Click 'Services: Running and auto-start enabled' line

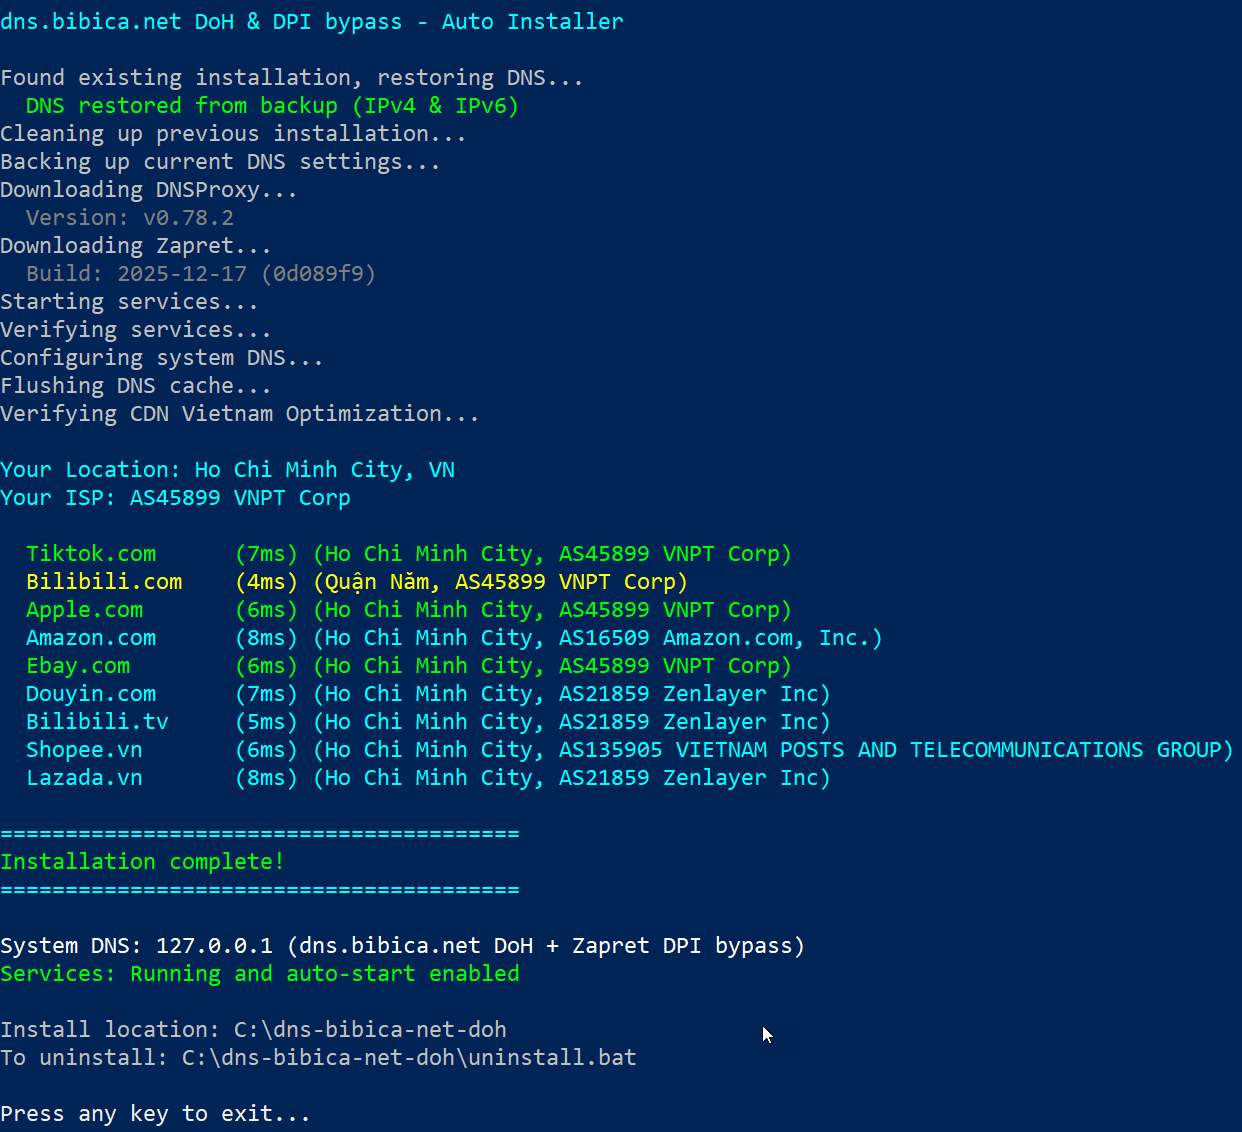(260, 974)
